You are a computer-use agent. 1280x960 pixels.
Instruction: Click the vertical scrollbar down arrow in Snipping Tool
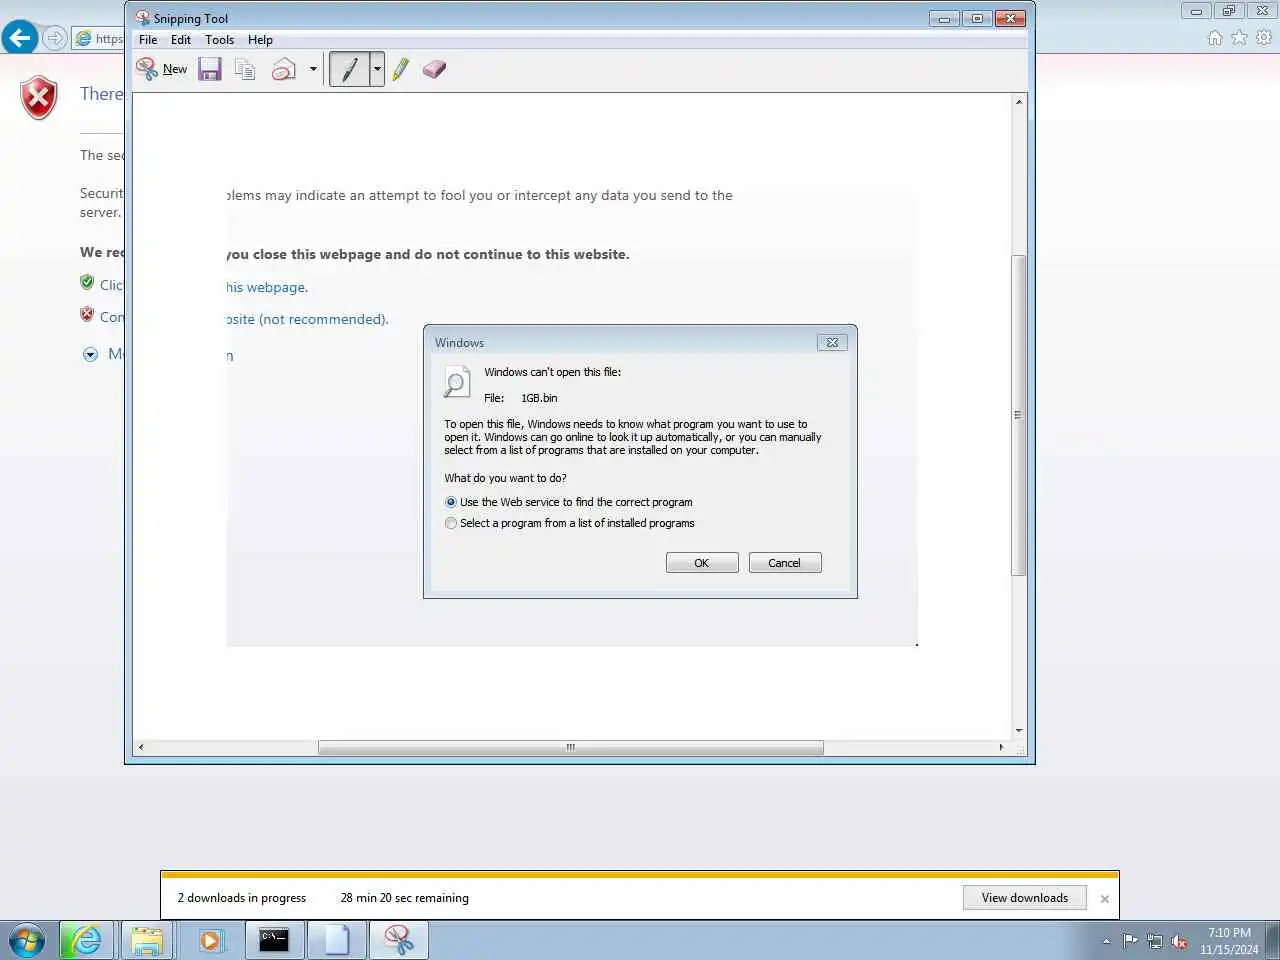(1019, 731)
